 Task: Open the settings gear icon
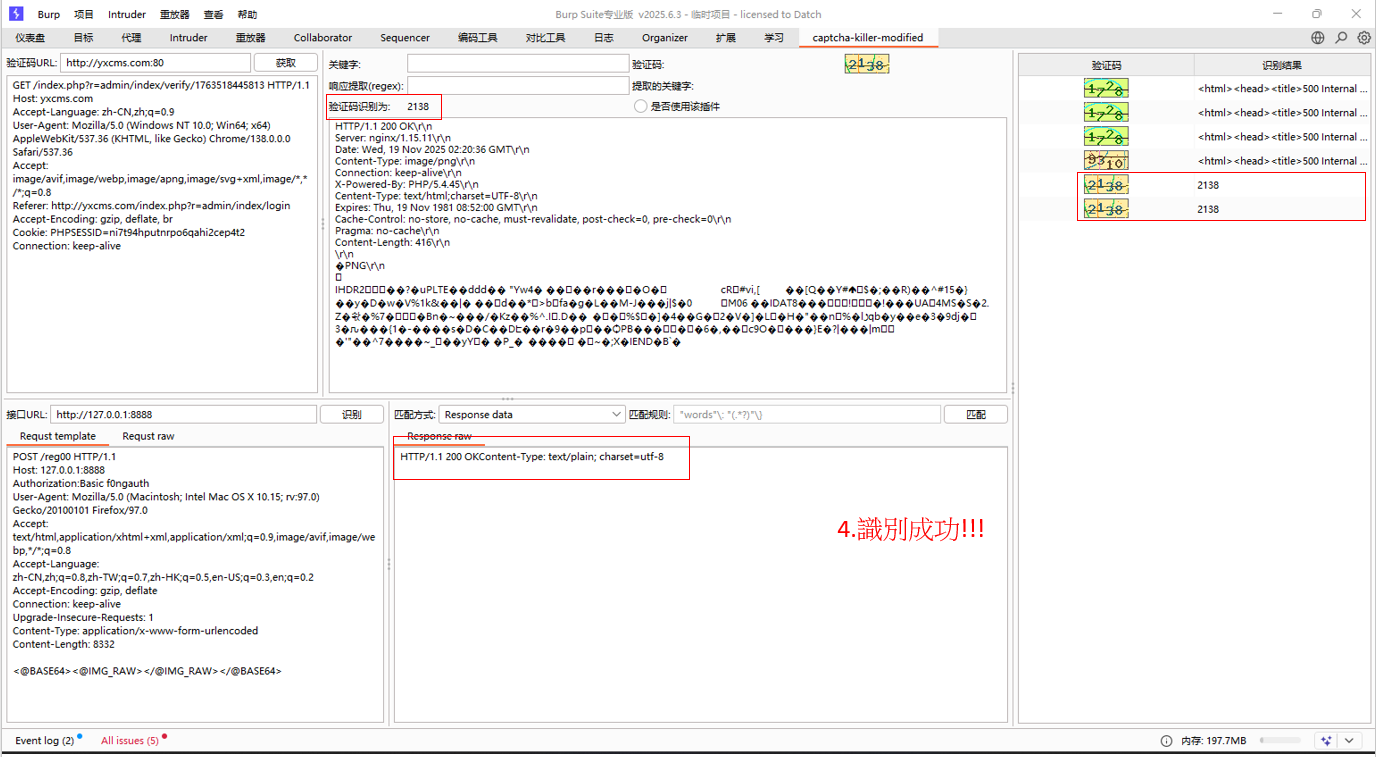[1364, 38]
